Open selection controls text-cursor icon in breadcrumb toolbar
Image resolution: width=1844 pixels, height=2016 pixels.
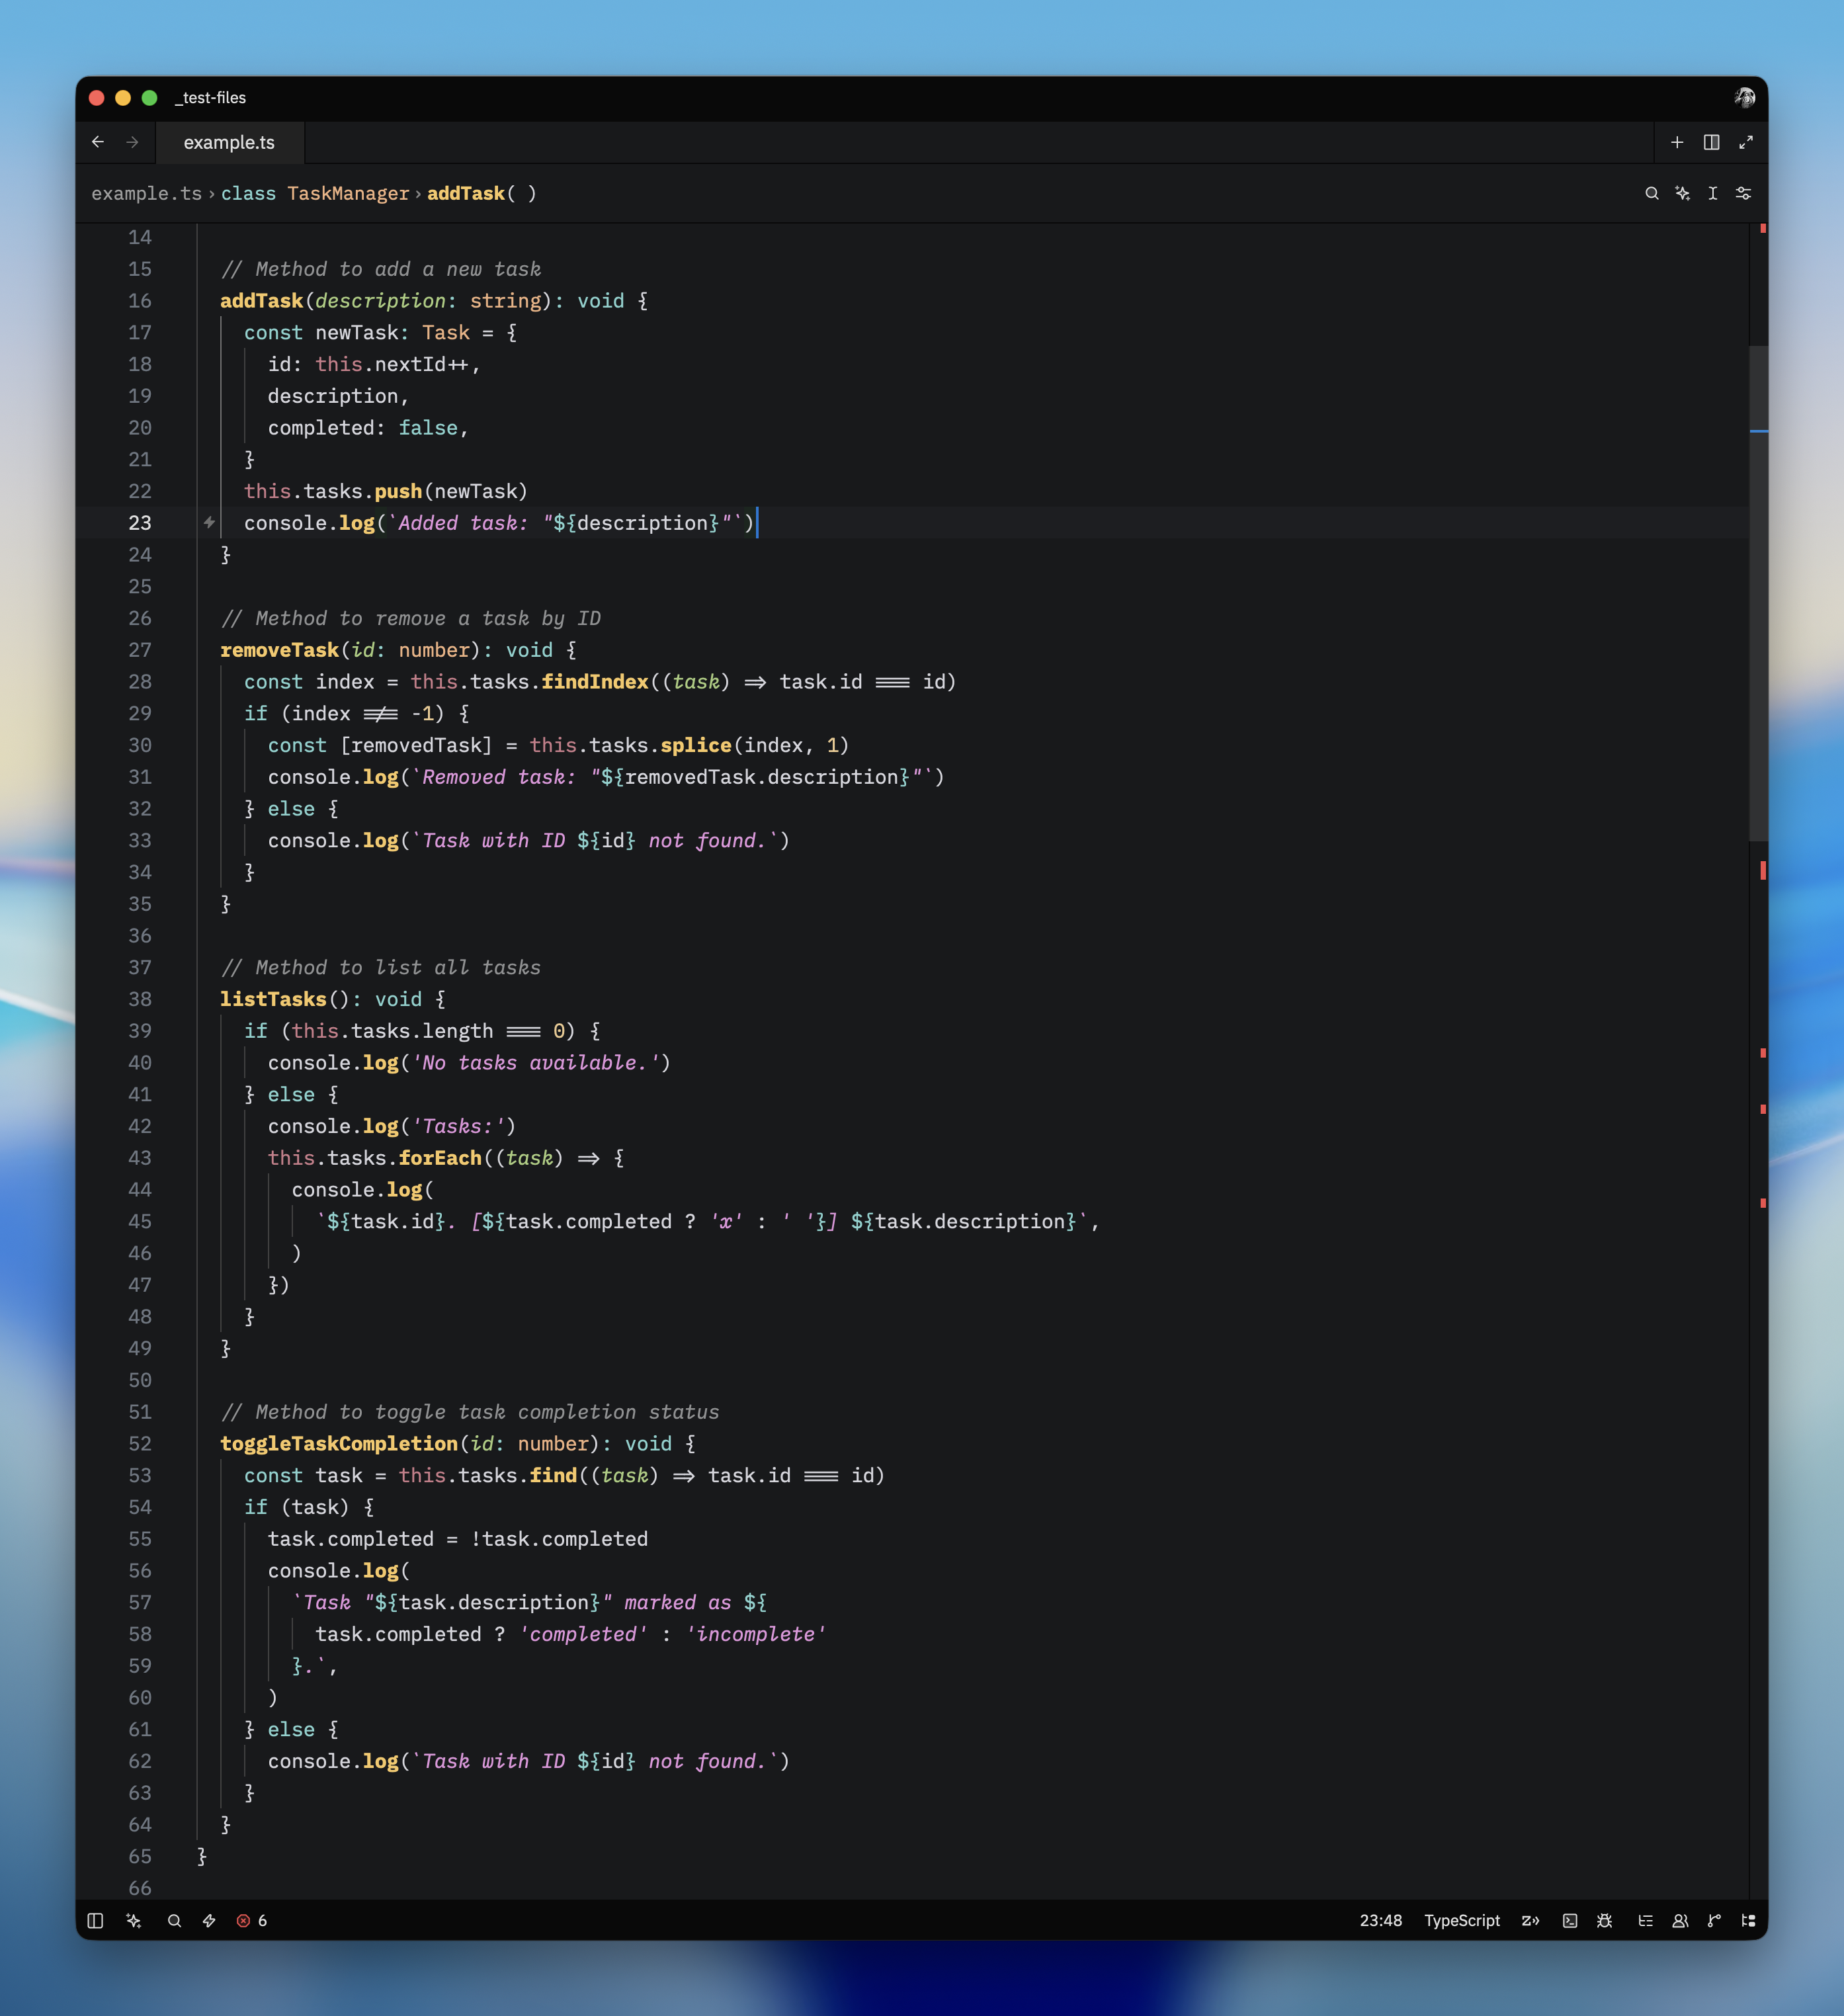[1712, 193]
